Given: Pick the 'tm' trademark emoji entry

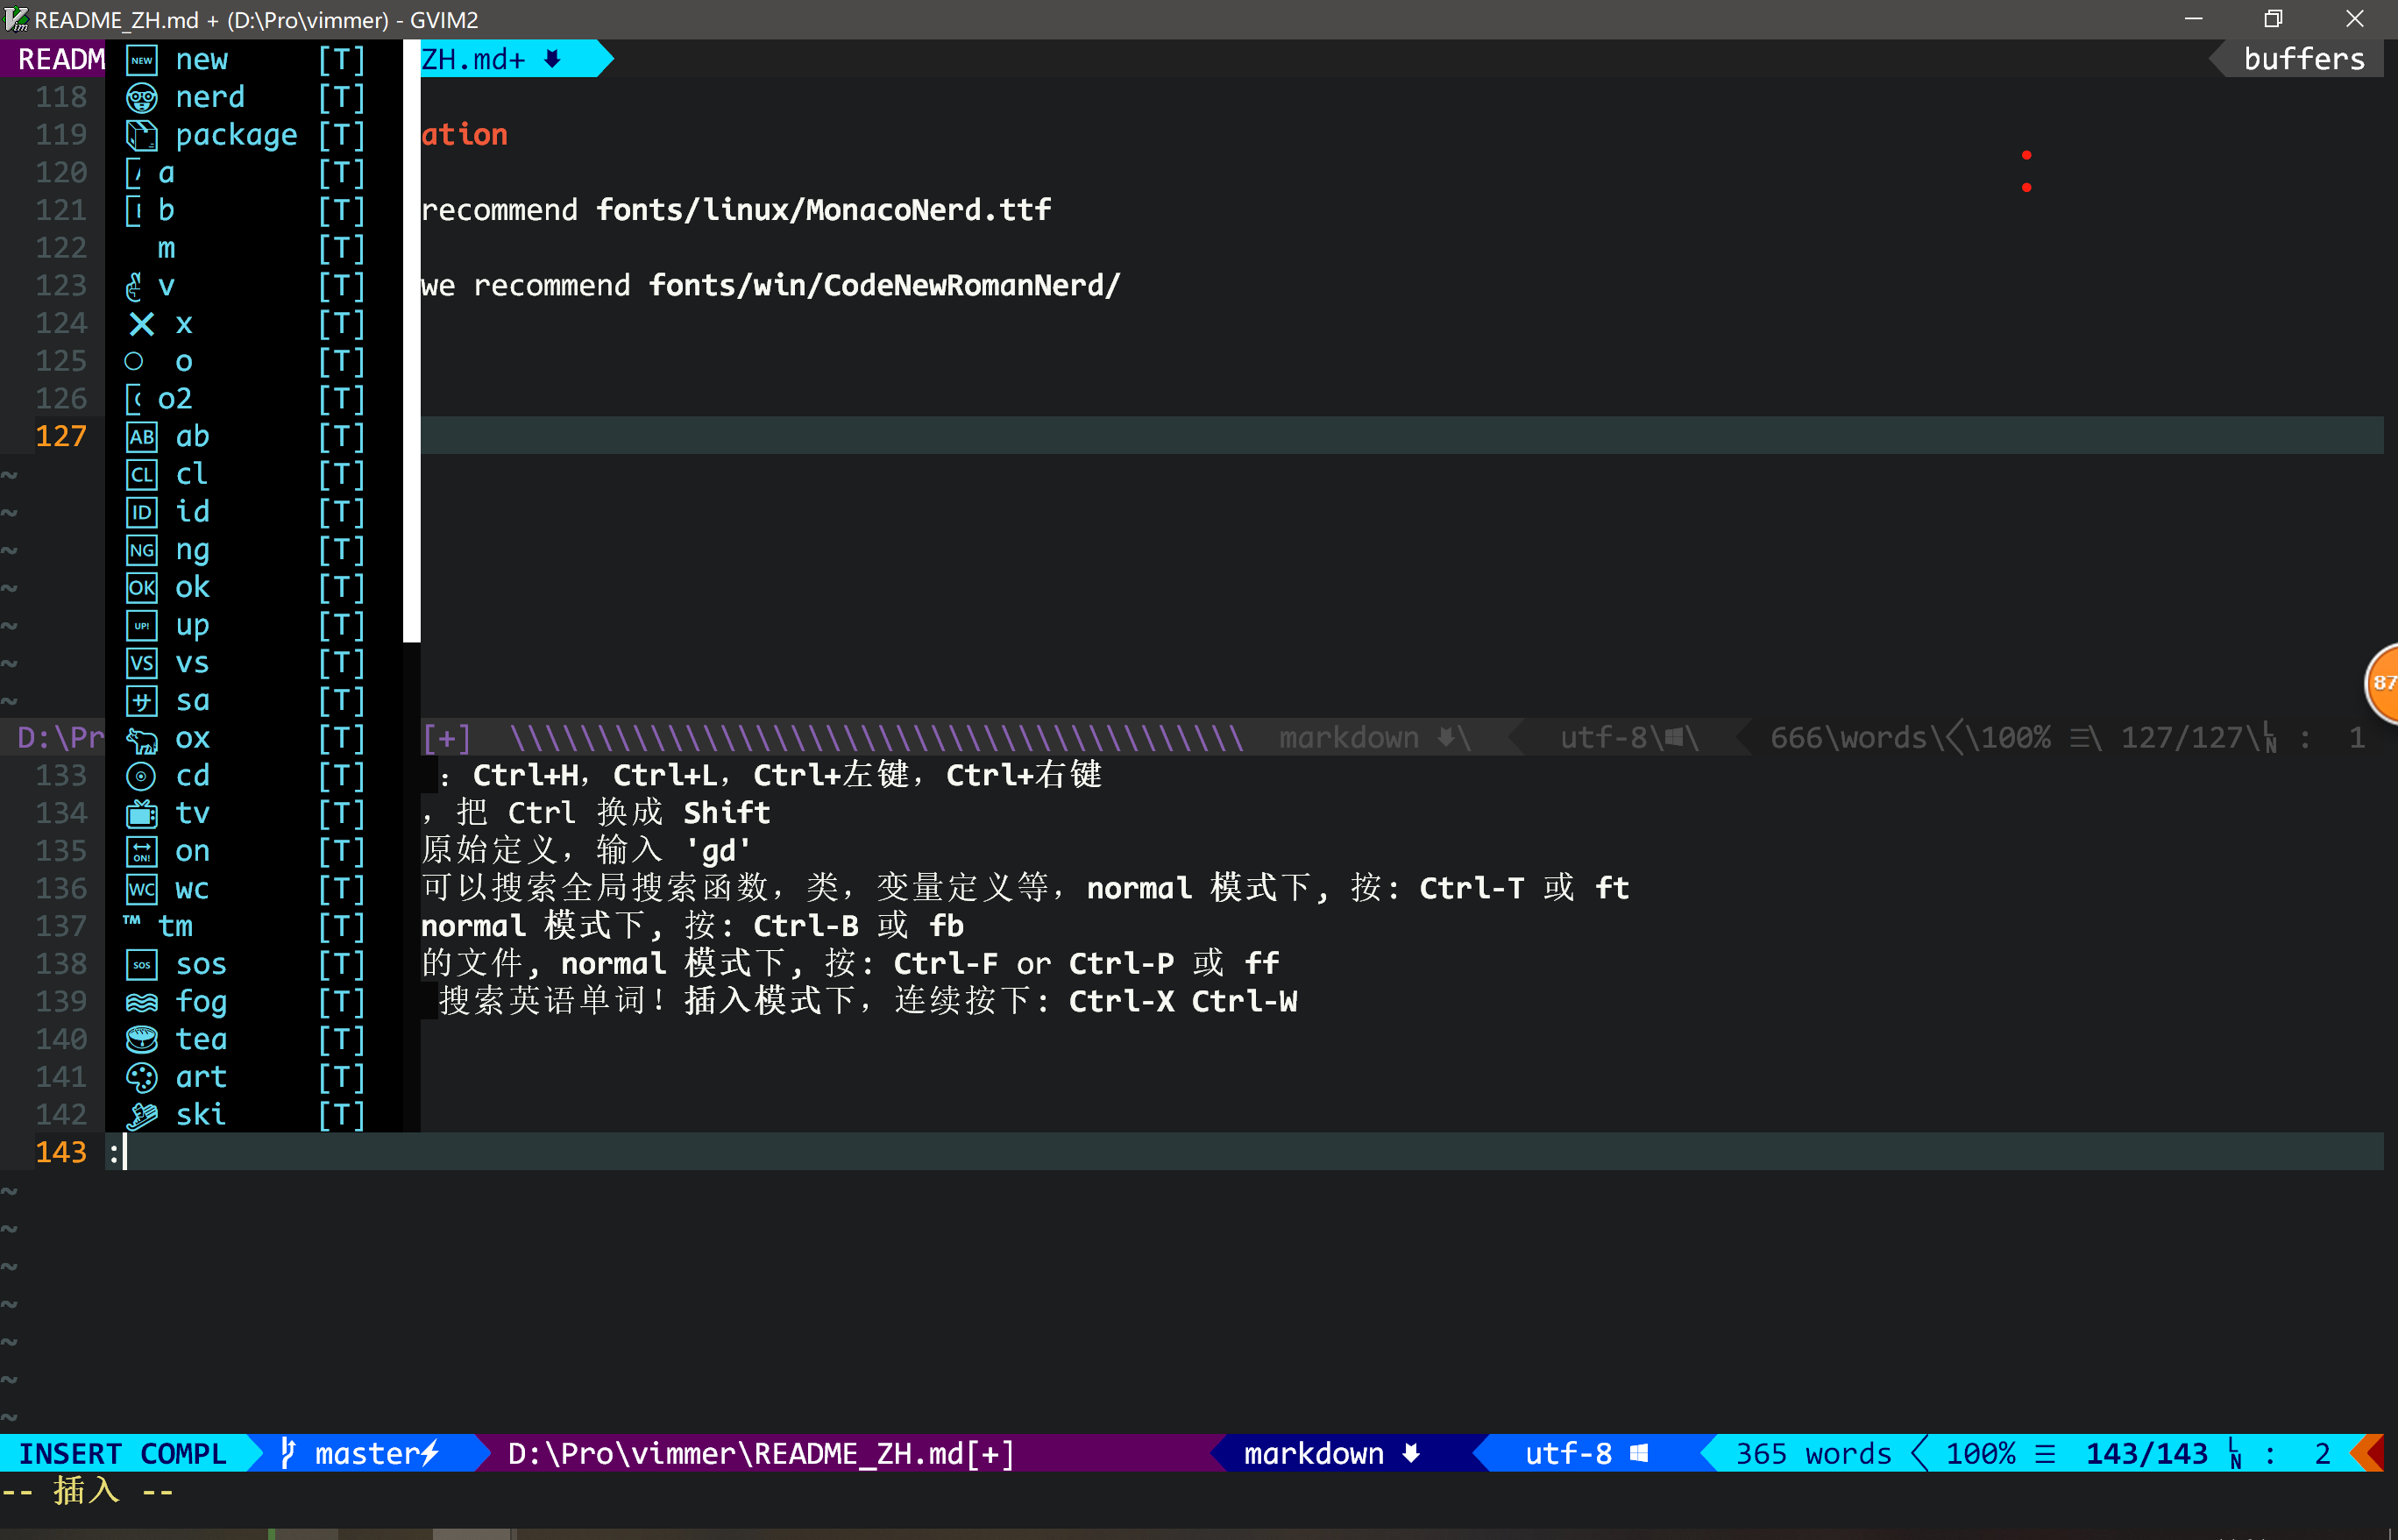Looking at the screenshot, I should (254, 927).
